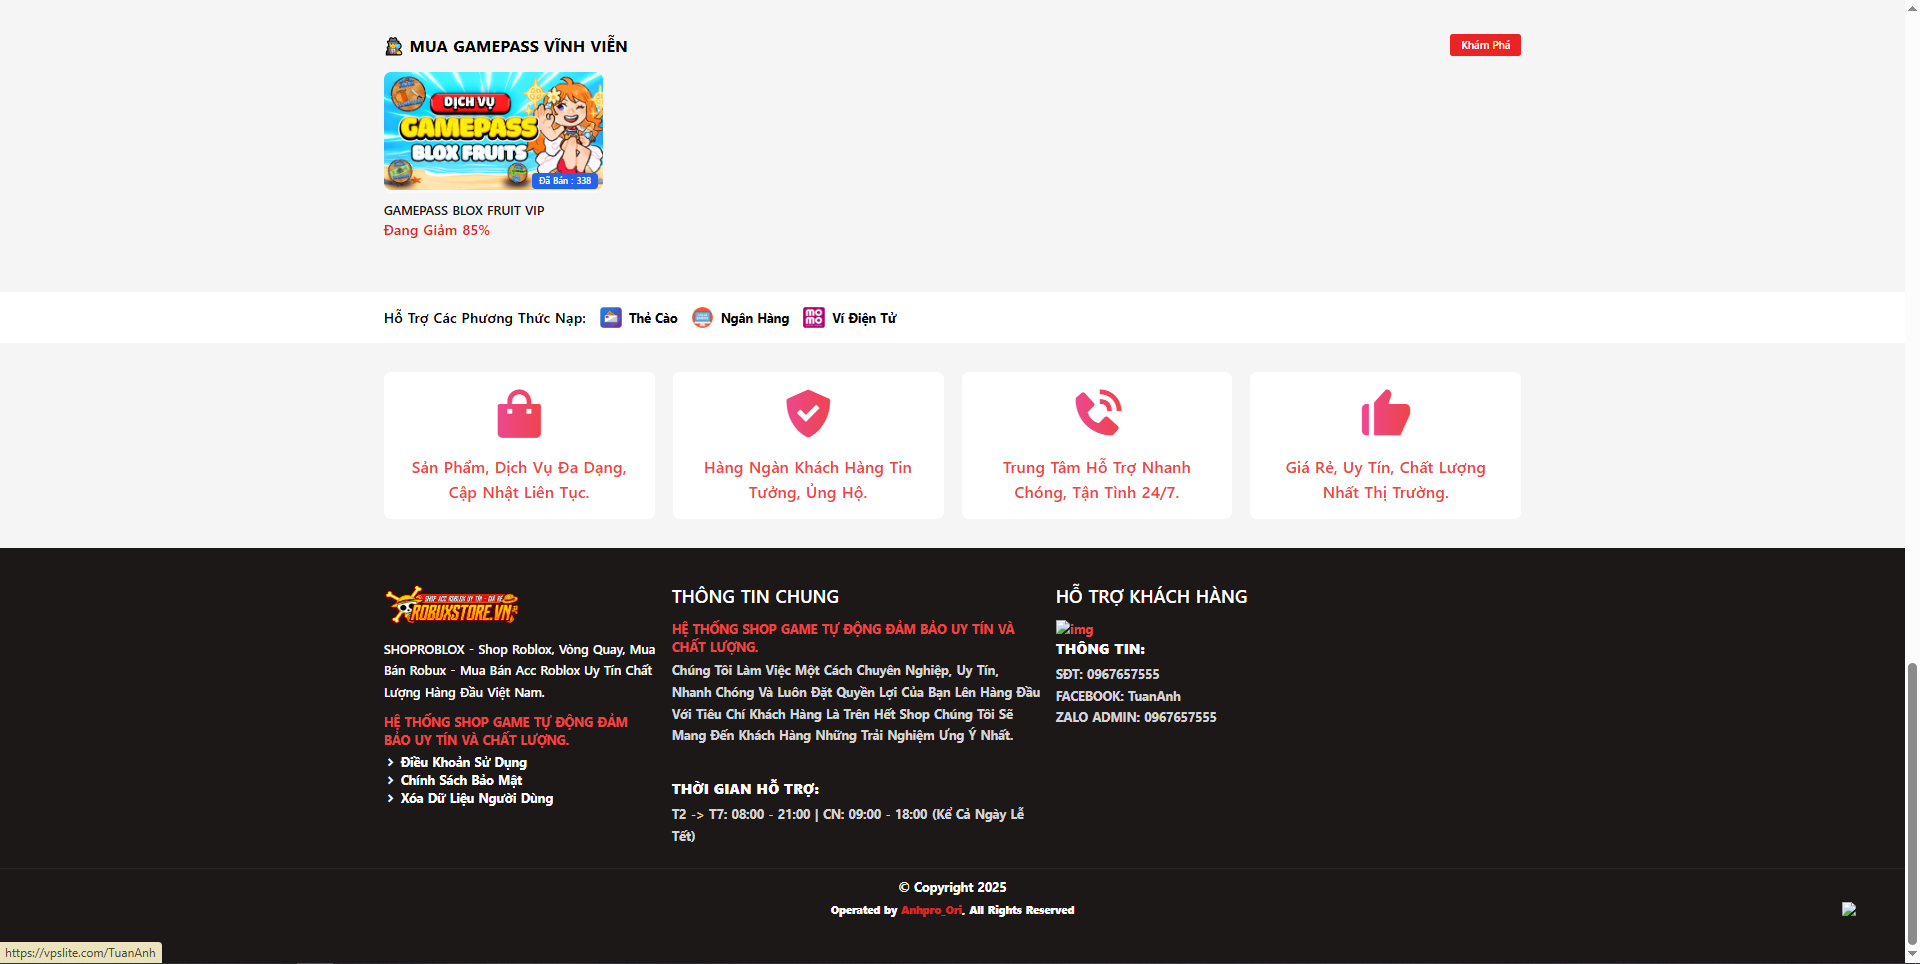Click the Ngân Hàng bank icon
The image size is (1920, 964).
point(703,317)
